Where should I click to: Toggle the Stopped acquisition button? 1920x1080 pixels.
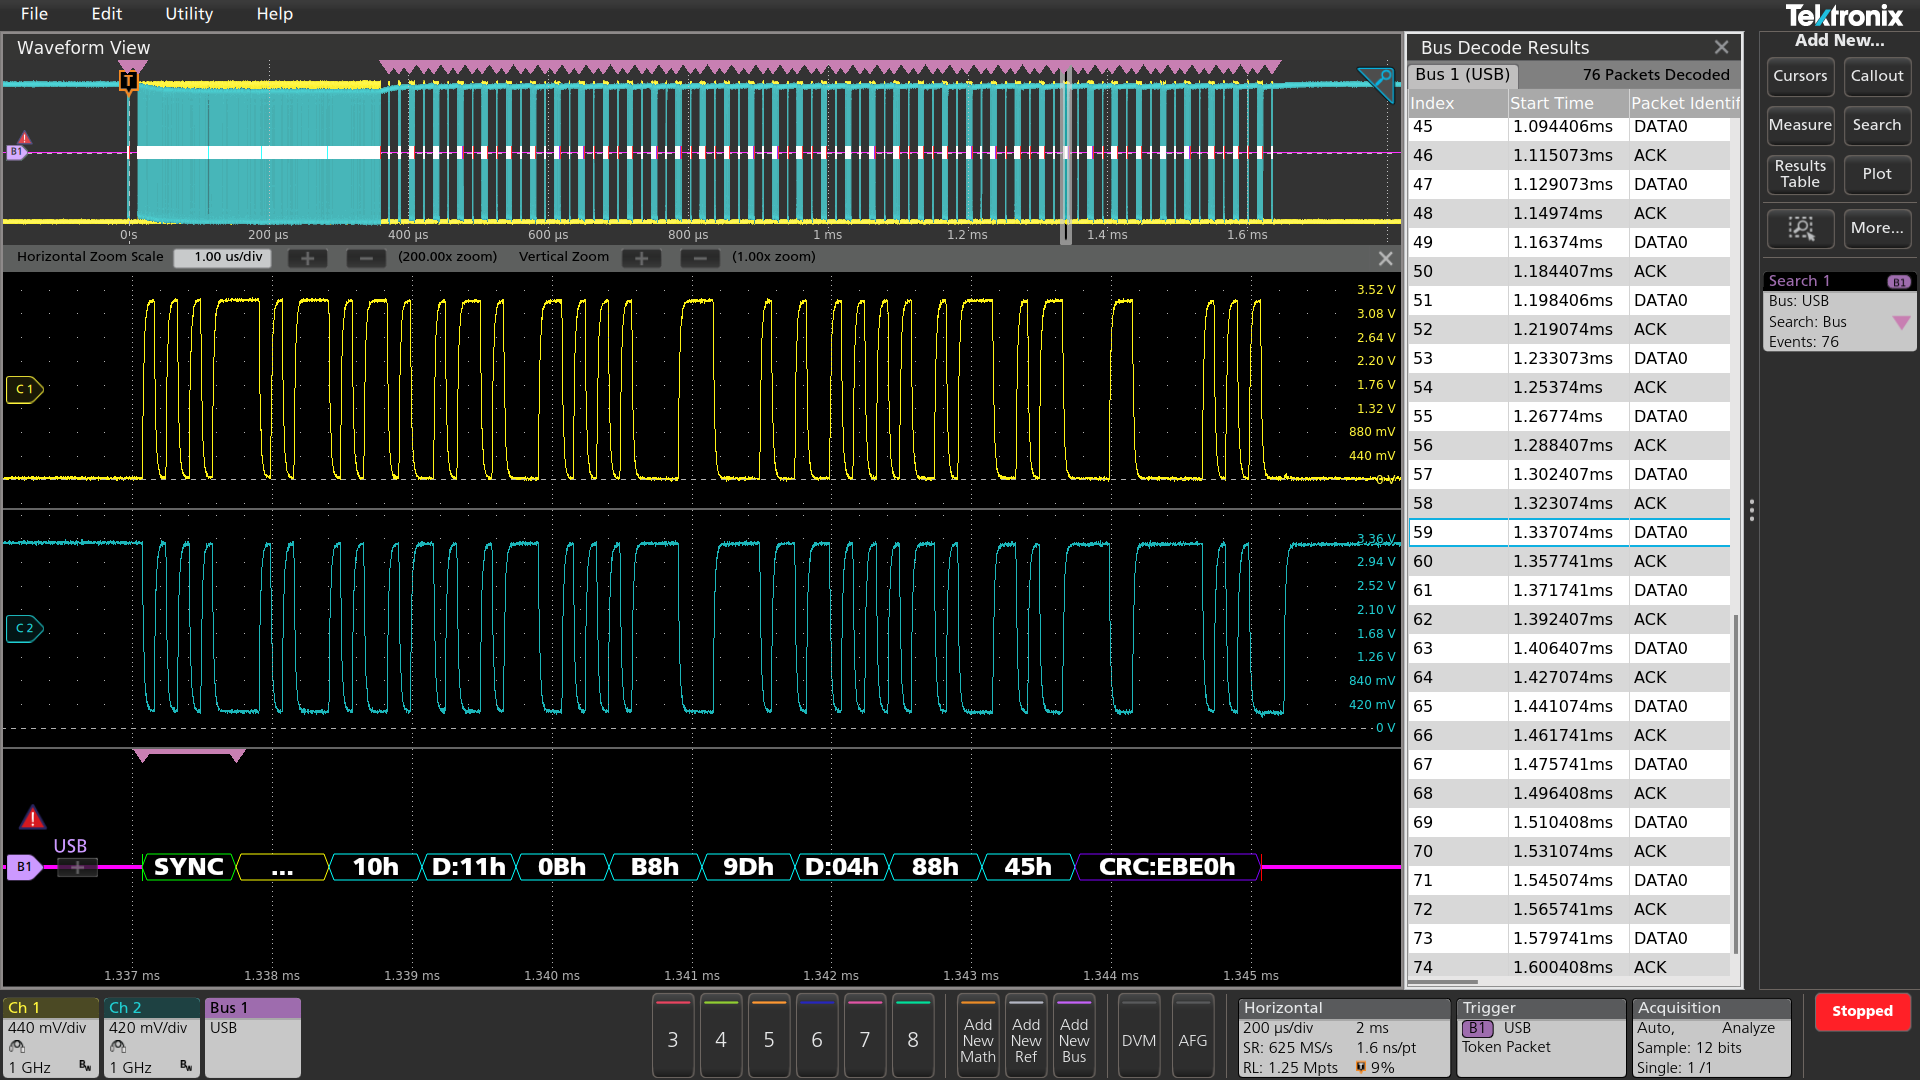(1861, 1011)
